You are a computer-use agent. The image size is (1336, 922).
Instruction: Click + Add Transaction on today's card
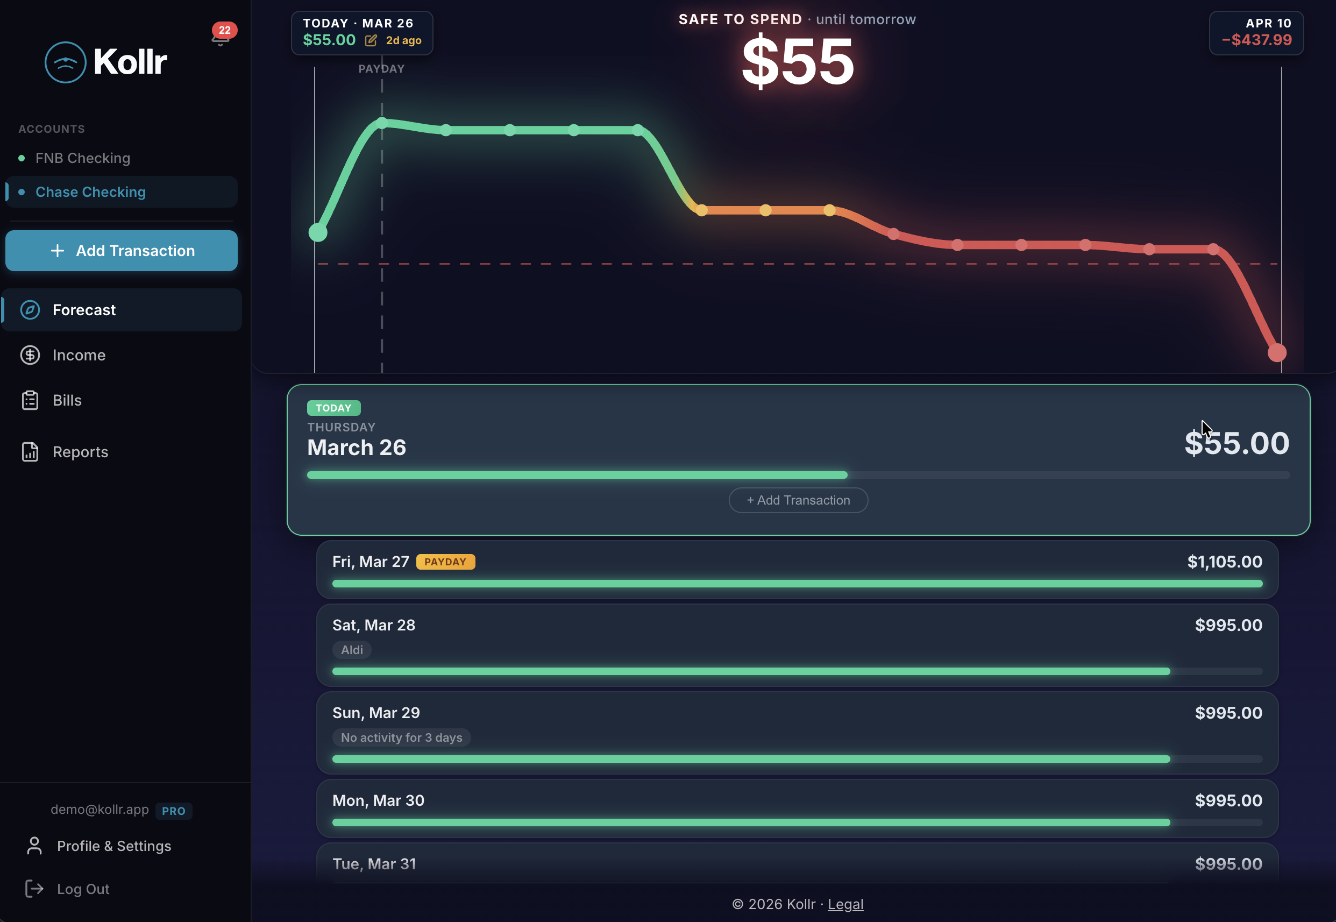[x=798, y=500]
